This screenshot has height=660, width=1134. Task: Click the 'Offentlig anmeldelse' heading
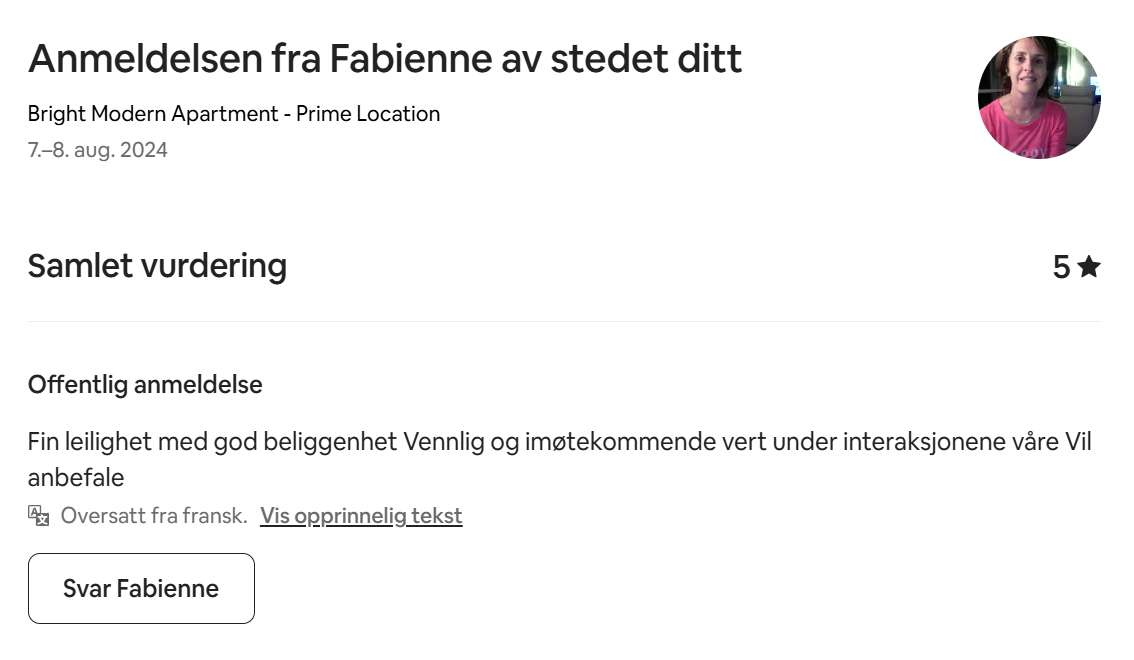pyautogui.click(x=145, y=385)
